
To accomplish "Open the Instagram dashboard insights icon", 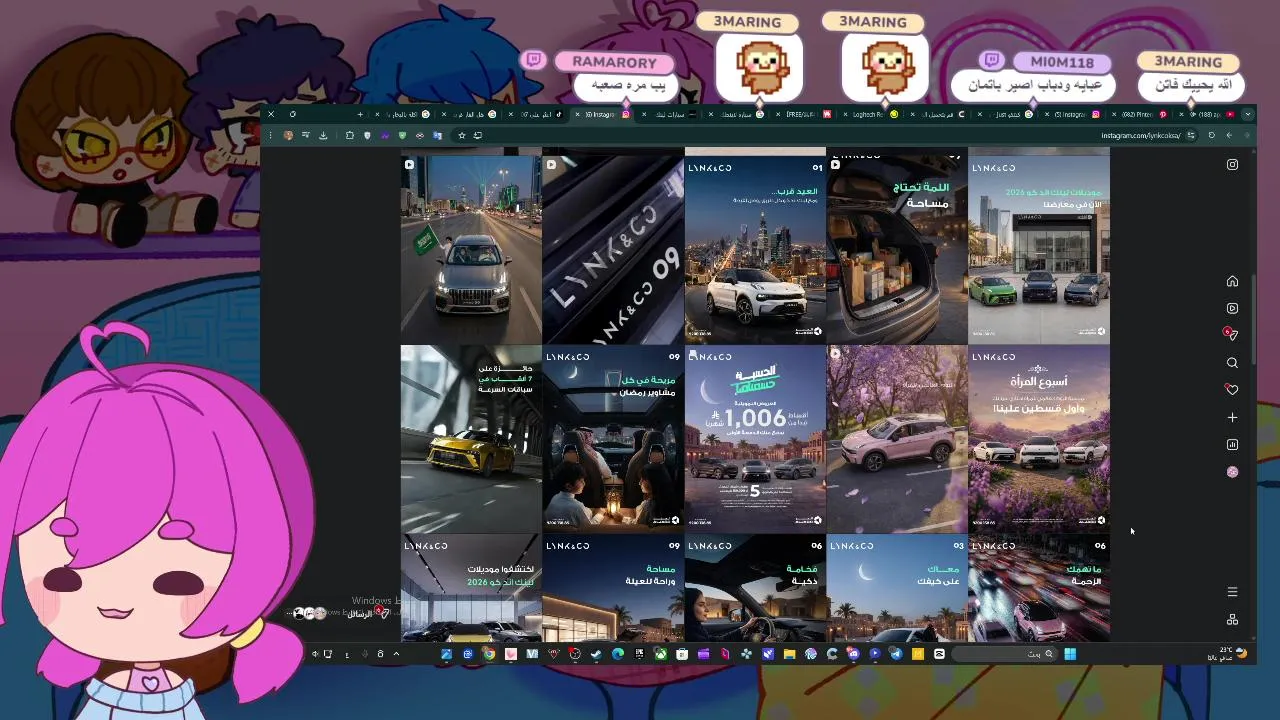I will [x=1232, y=445].
